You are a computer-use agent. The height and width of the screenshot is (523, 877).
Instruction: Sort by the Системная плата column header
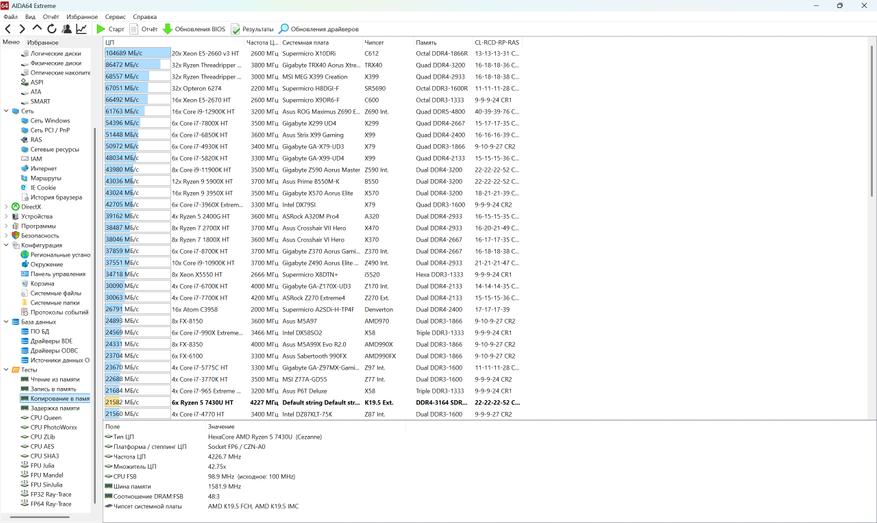tap(321, 43)
